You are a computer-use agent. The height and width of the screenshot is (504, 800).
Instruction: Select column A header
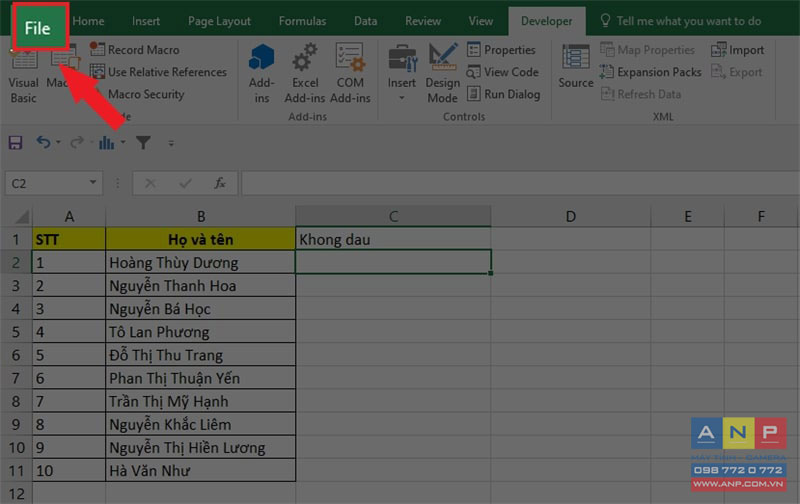tap(69, 216)
